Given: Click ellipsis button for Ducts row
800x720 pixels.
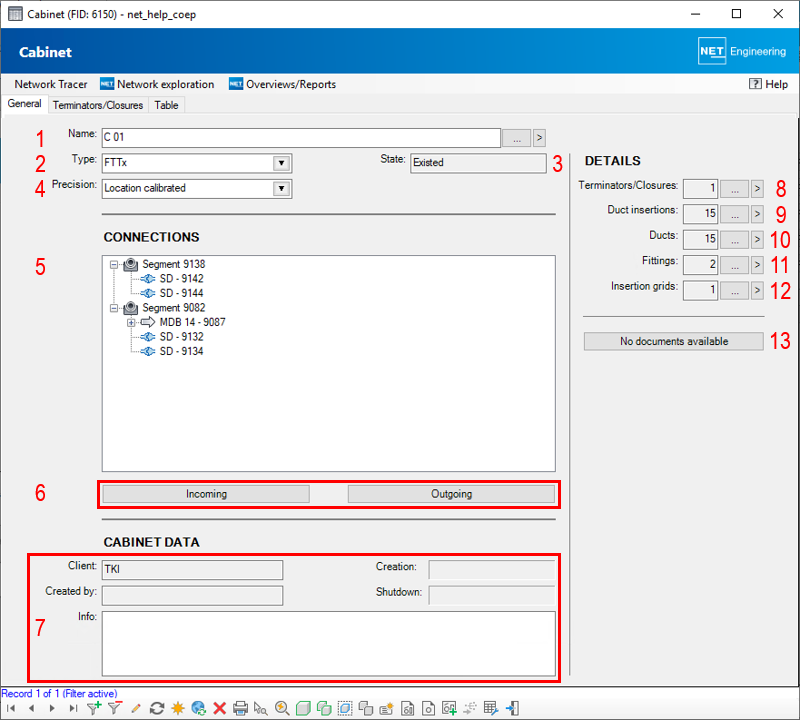Looking at the screenshot, I should coord(734,239).
